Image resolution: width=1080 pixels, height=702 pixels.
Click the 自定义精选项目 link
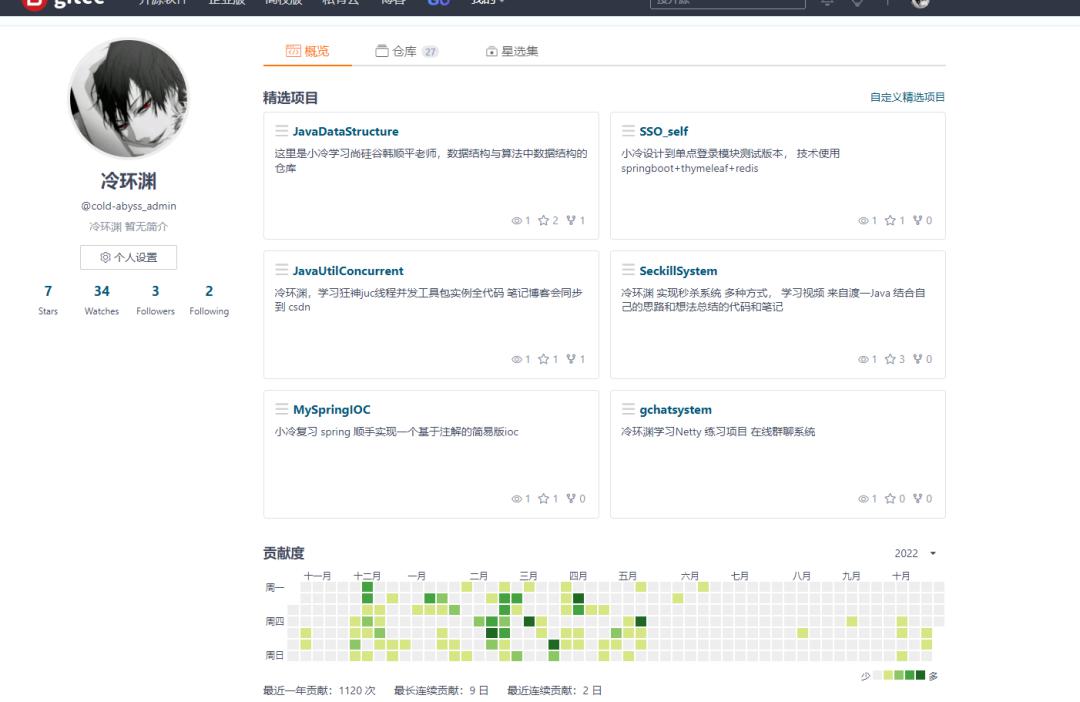pos(907,97)
